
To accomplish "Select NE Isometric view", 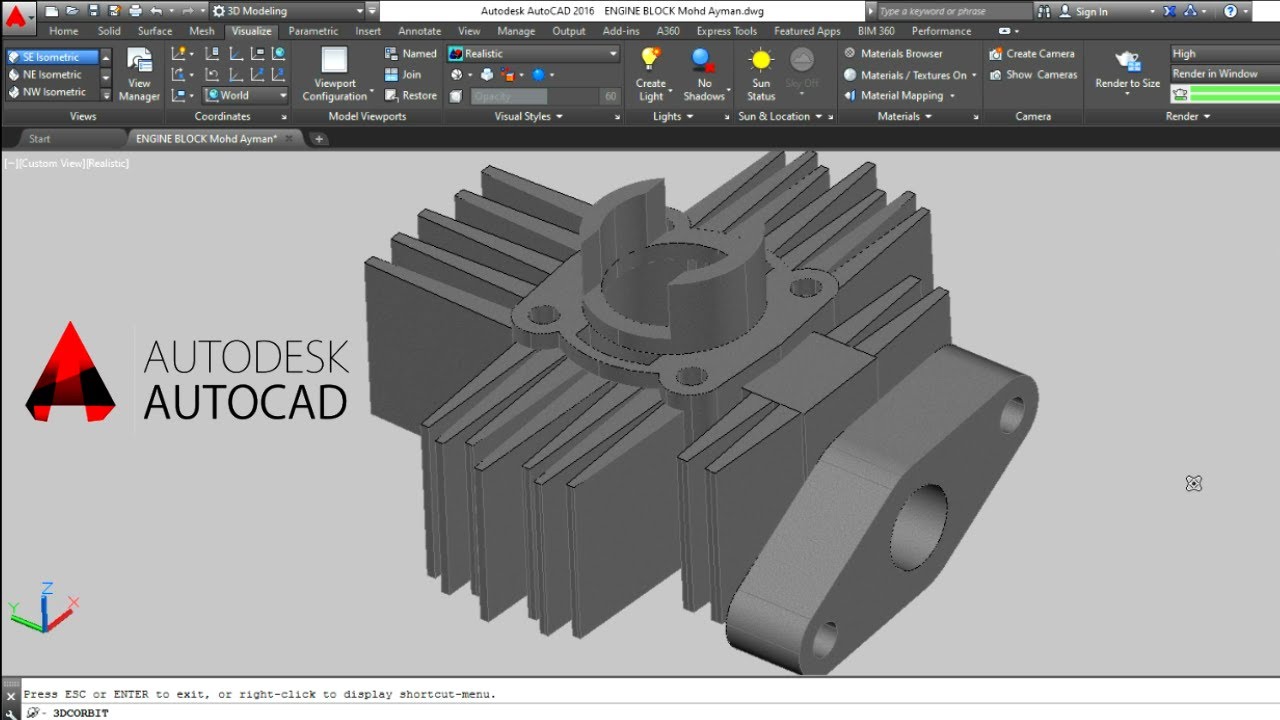I will [x=52, y=74].
